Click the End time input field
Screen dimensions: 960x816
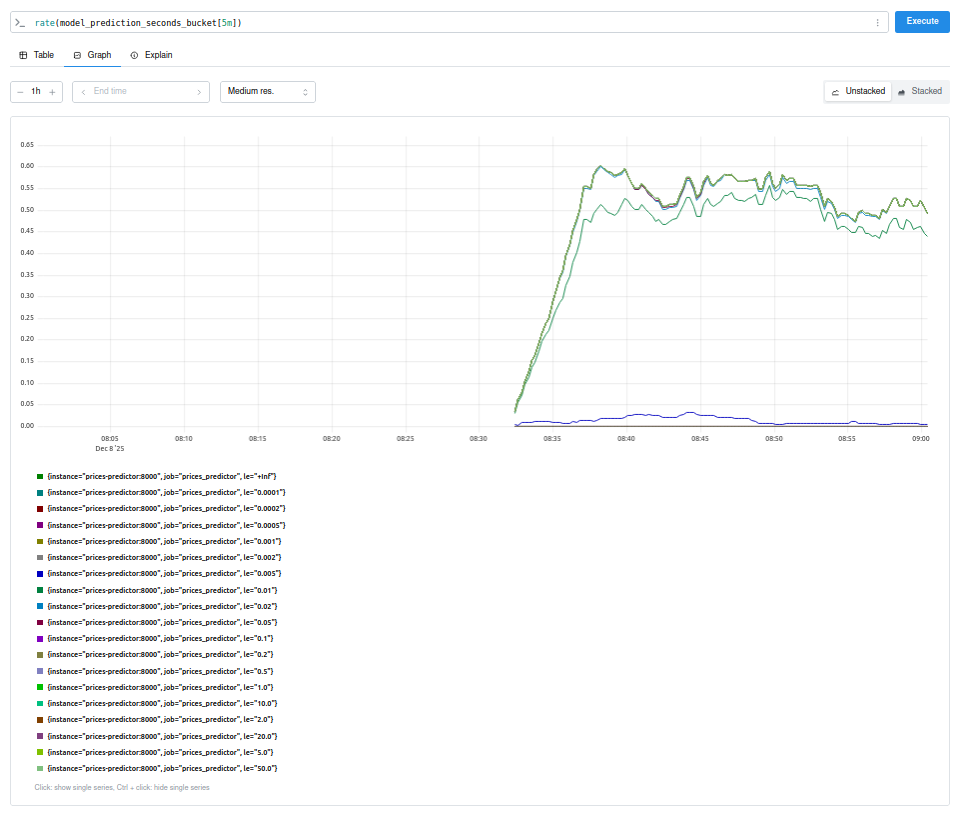pos(140,91)
